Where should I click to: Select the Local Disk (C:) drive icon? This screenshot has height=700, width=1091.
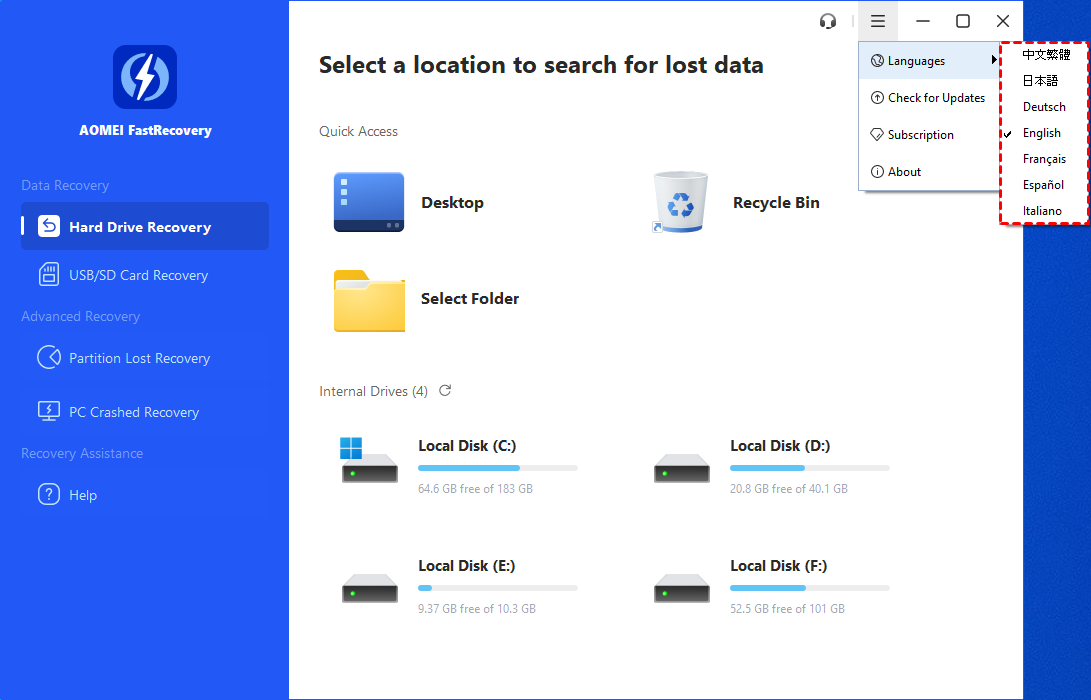point(369,461)
